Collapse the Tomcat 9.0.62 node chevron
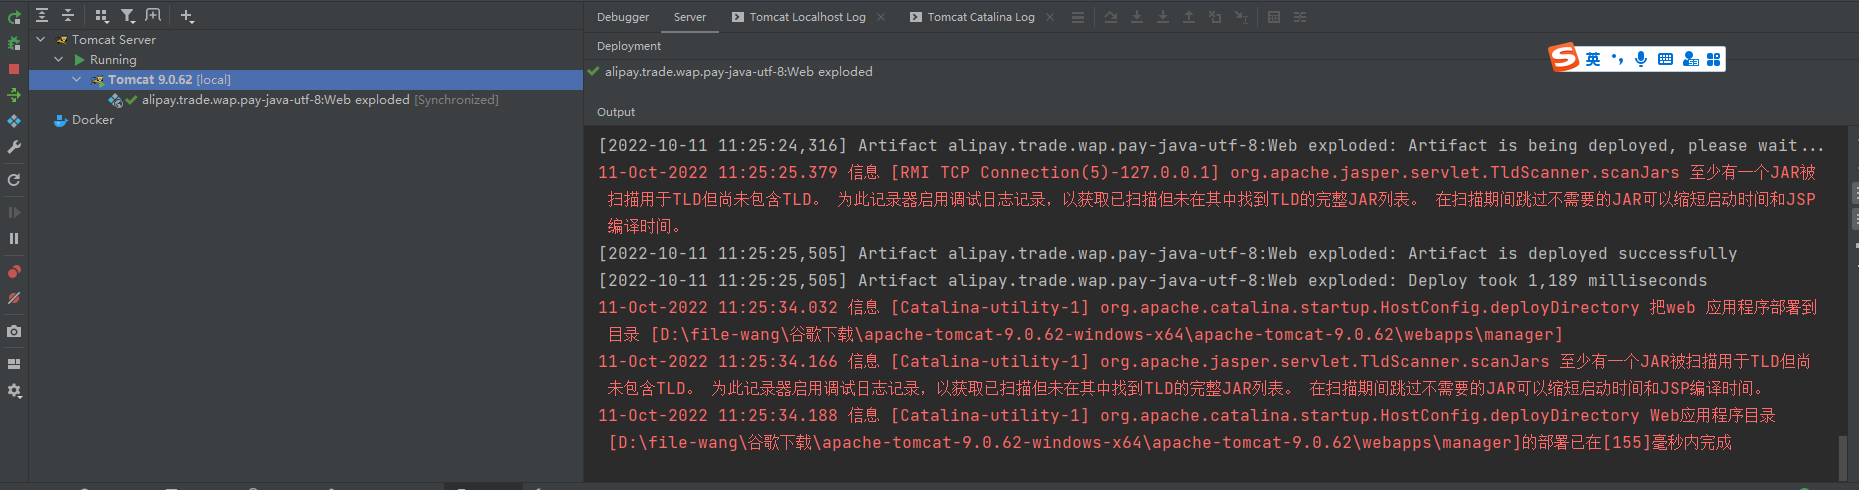Viewport: 1859px width, 490px height. (77, 80)
